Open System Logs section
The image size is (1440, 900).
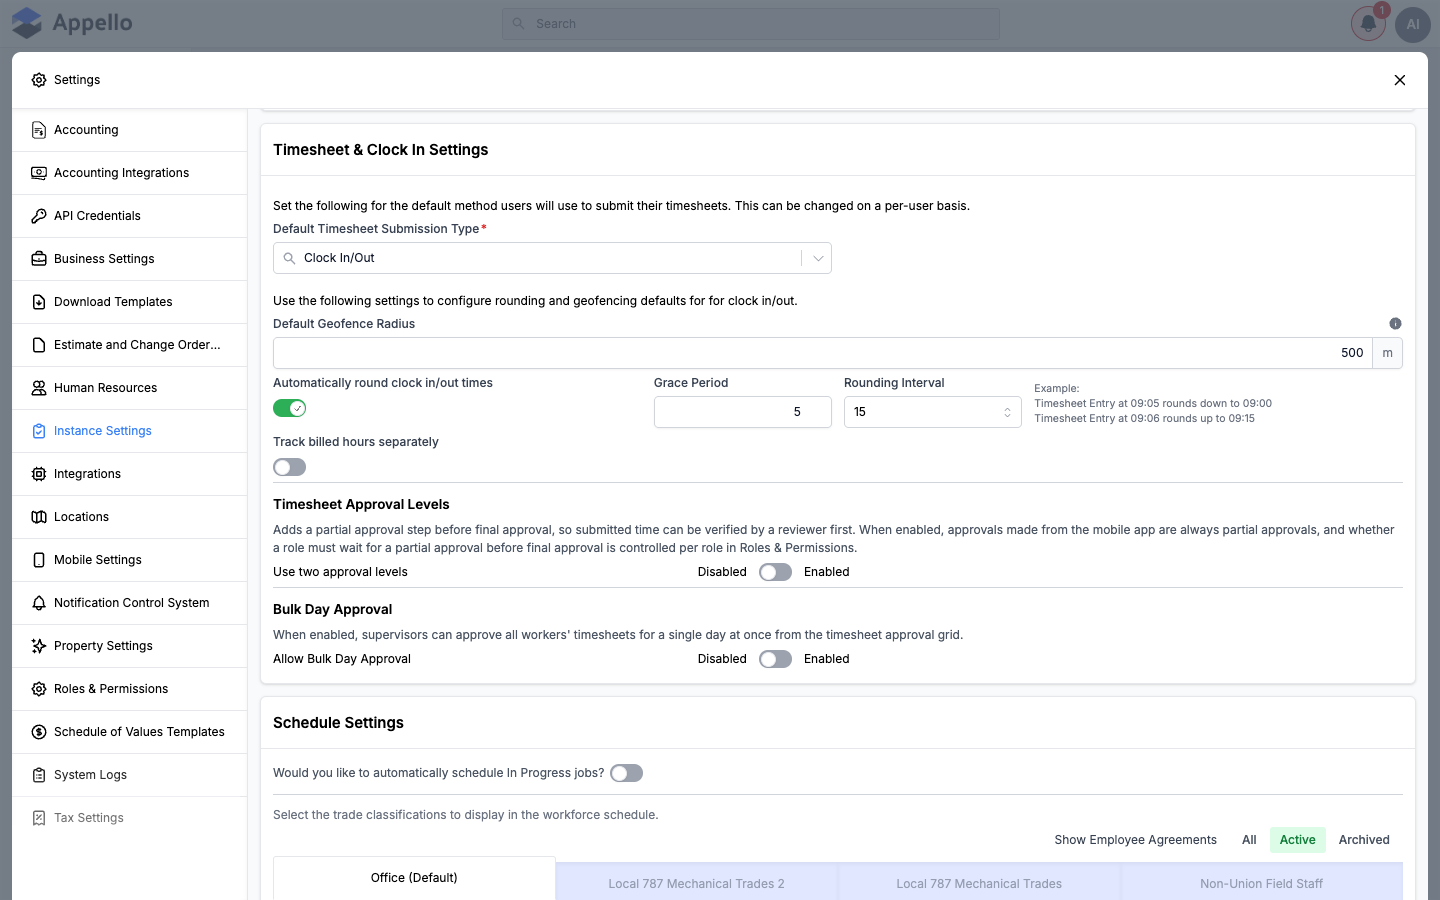point(129,775)
